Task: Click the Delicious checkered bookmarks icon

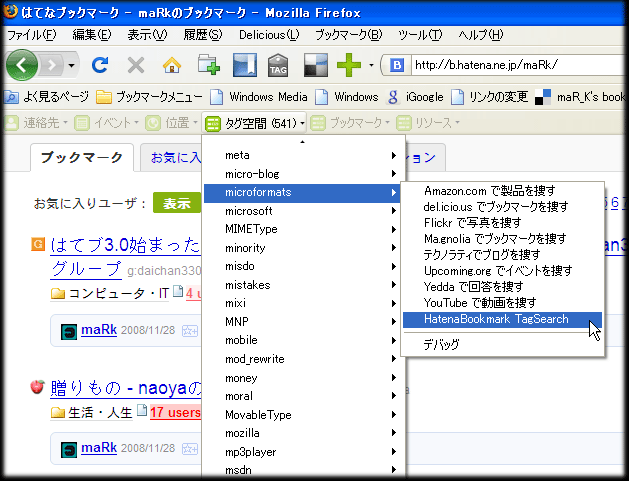Action: pos(314,66)
